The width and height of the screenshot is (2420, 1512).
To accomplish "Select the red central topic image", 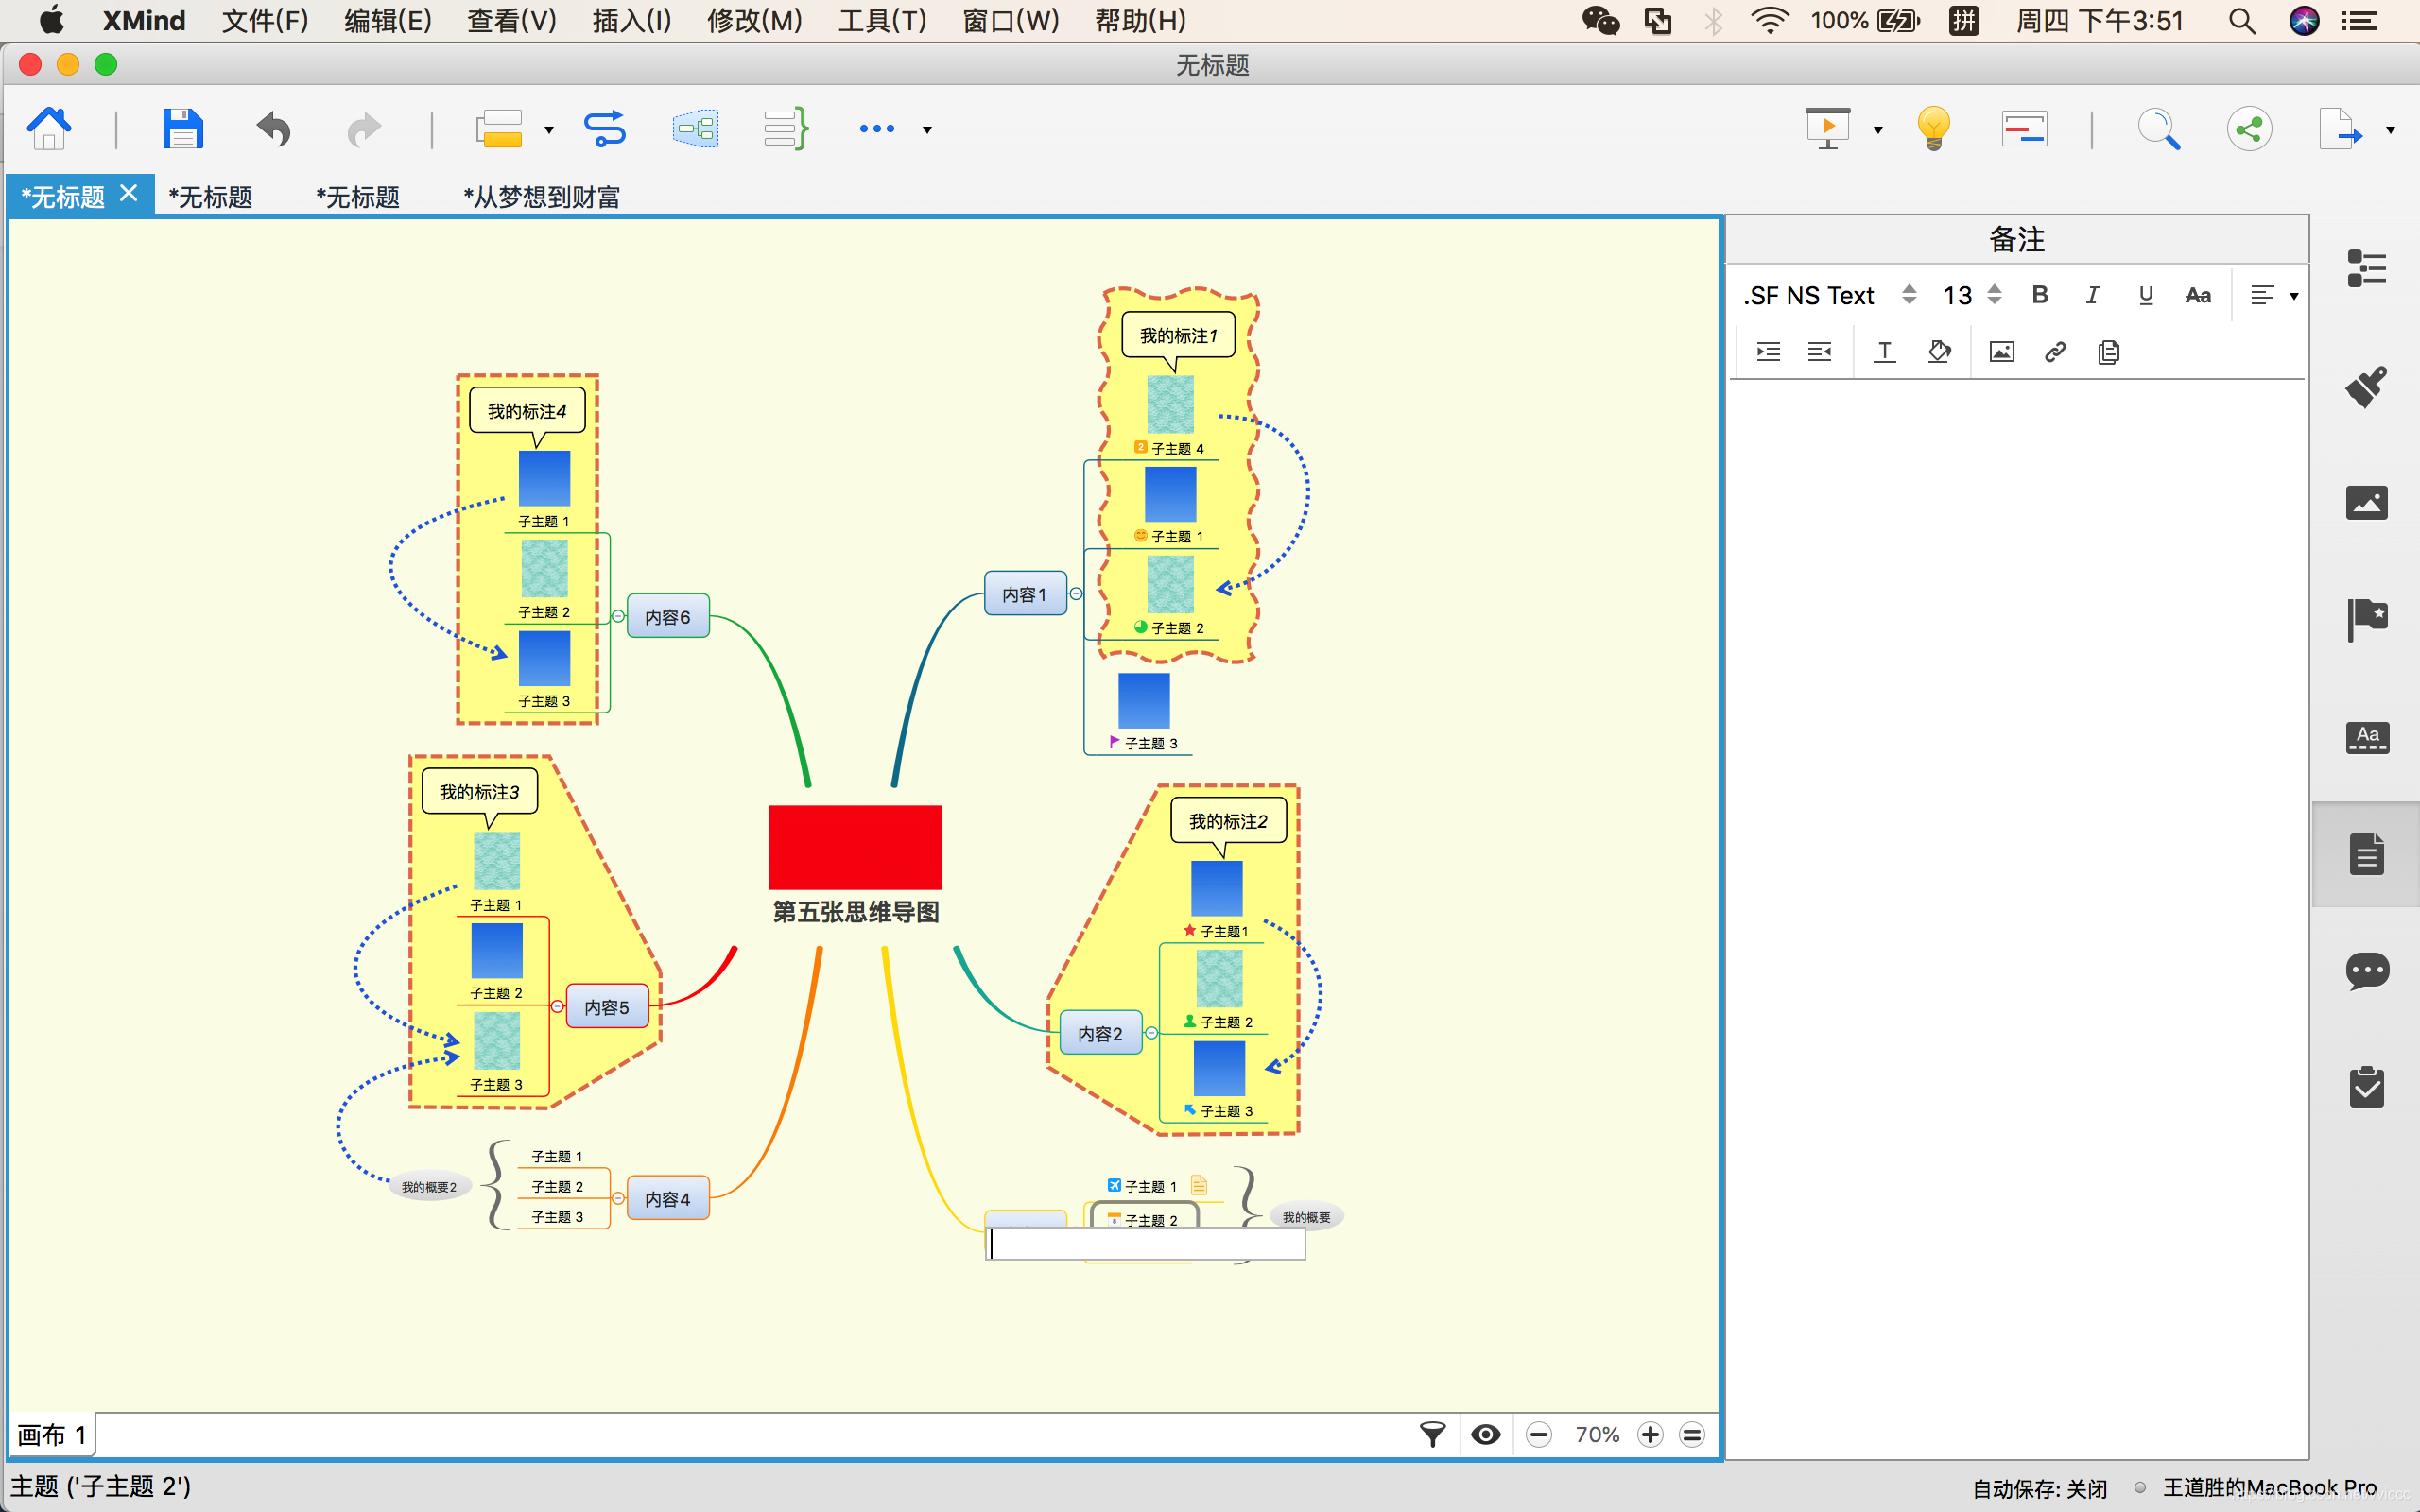I will [x=855, y=847].
